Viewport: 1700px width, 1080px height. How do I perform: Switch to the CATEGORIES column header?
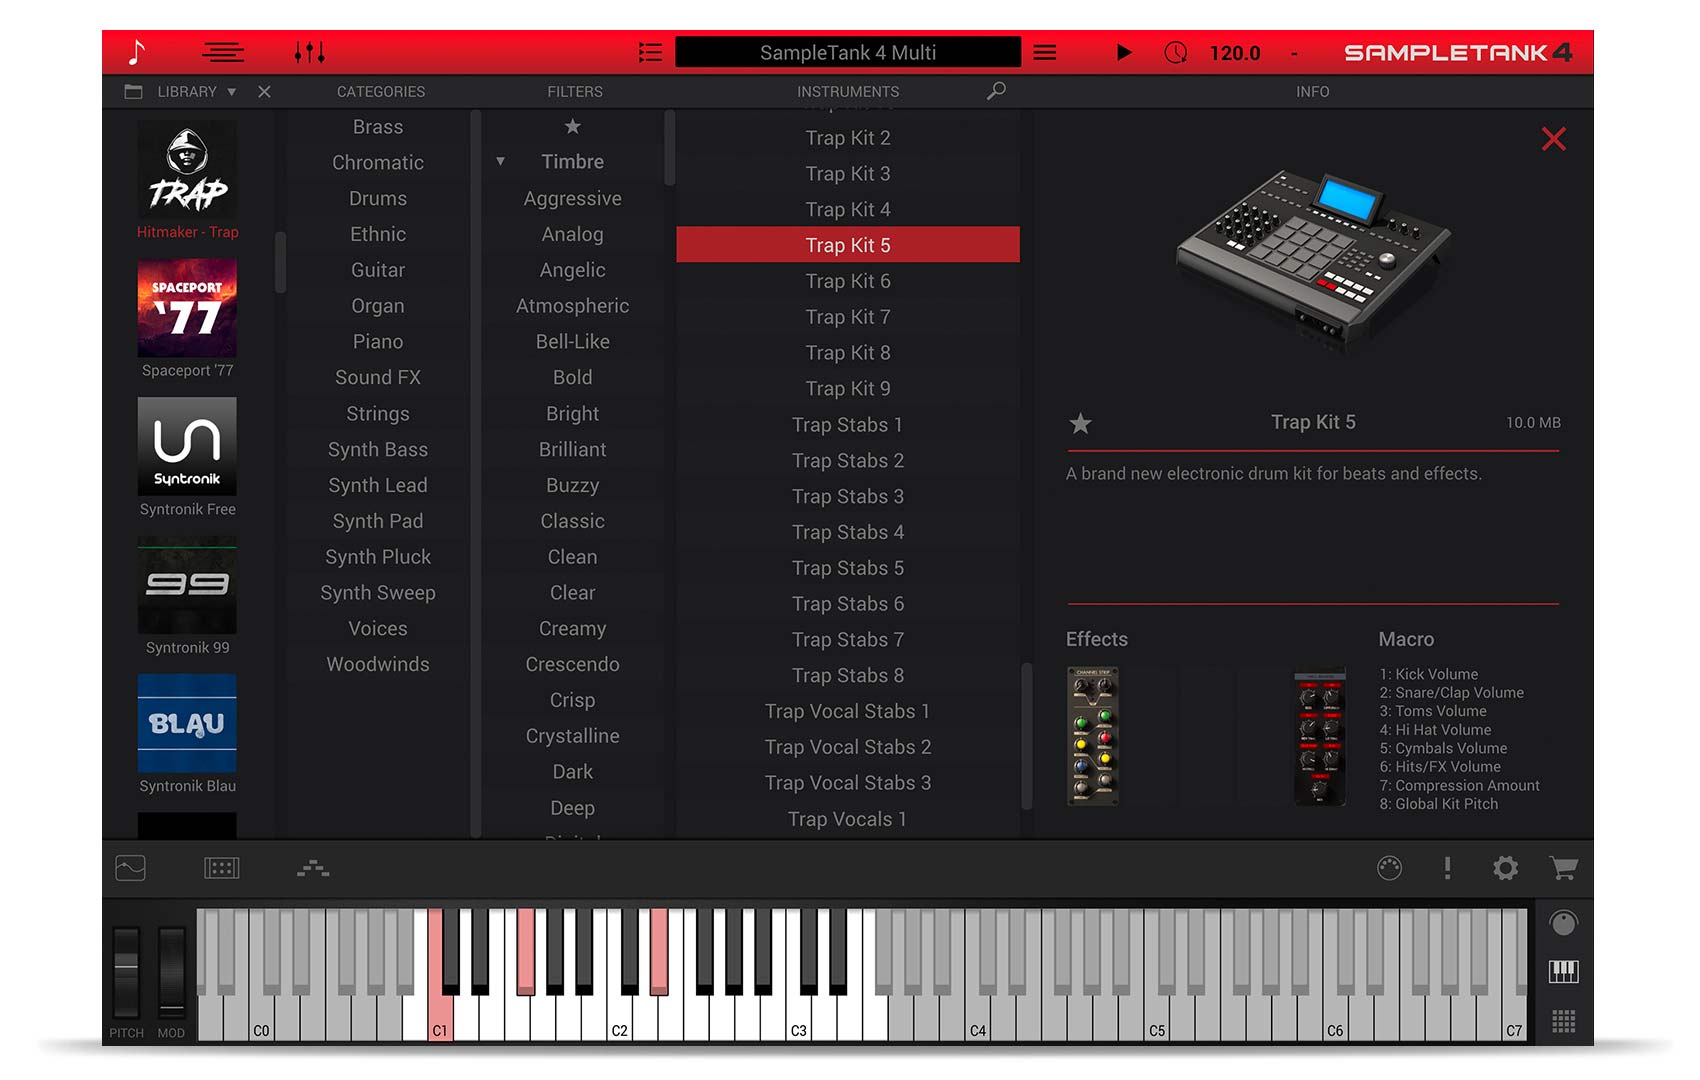[380, 91]
